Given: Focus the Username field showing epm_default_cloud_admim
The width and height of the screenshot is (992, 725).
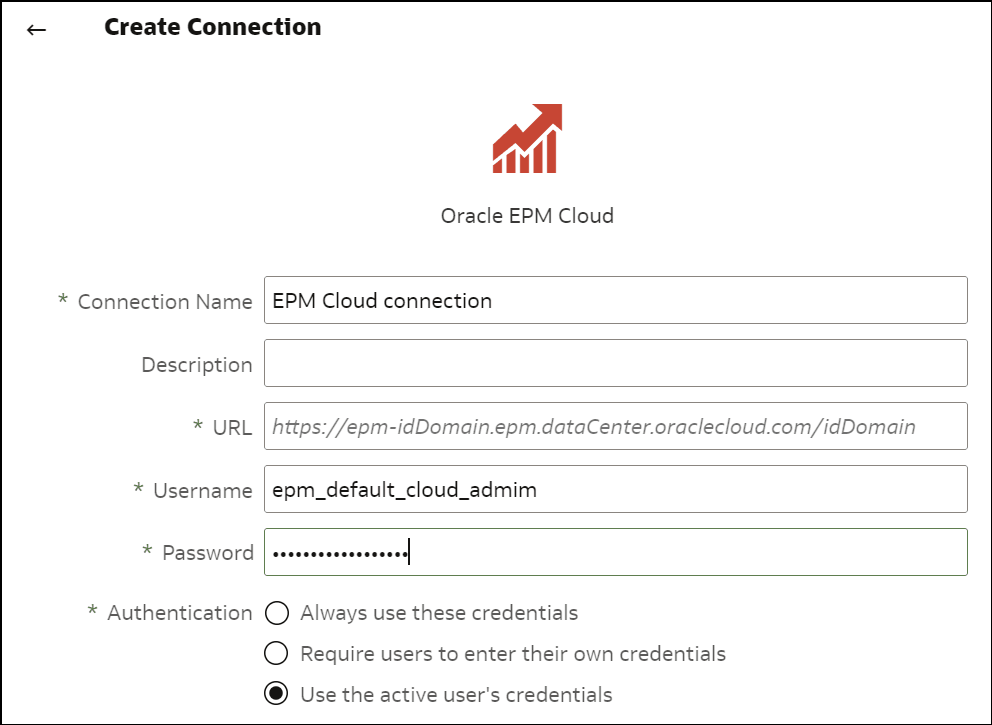Looking at the screenshot, I should [616, 489].
